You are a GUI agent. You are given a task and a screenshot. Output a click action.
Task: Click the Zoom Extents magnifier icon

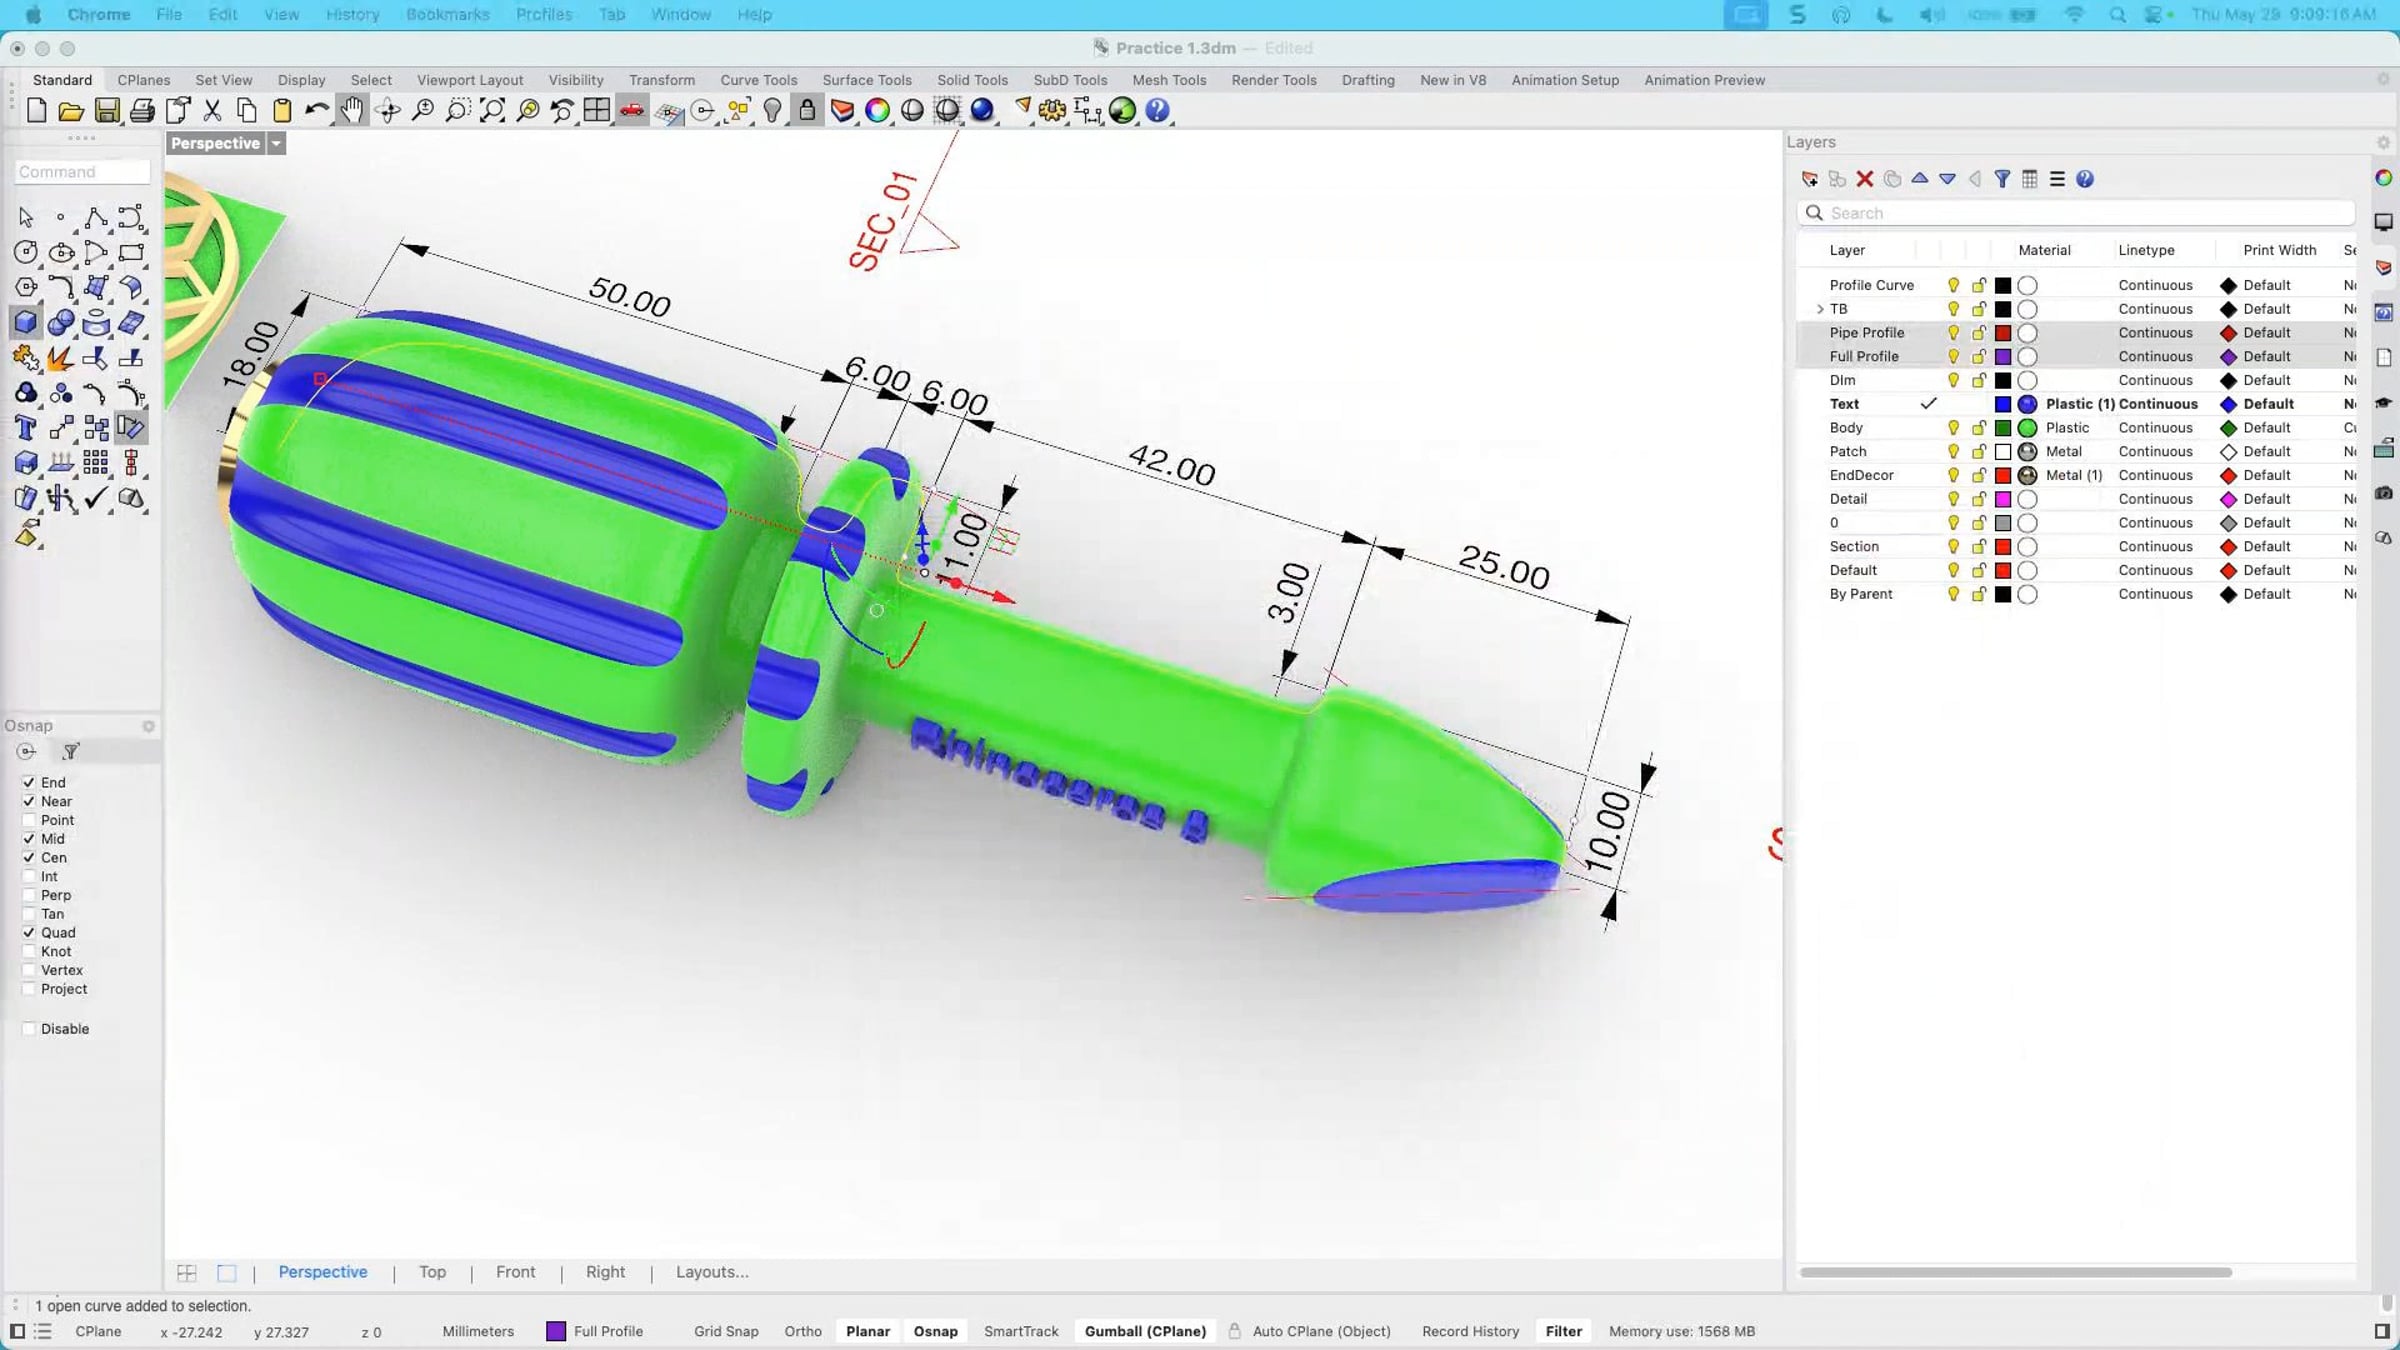(x=492, y=110)
